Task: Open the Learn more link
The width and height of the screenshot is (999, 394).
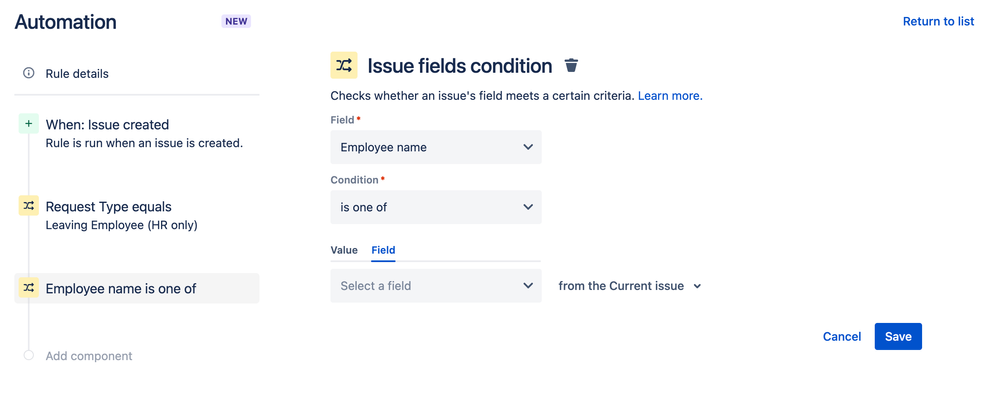Action: (670, 96)
